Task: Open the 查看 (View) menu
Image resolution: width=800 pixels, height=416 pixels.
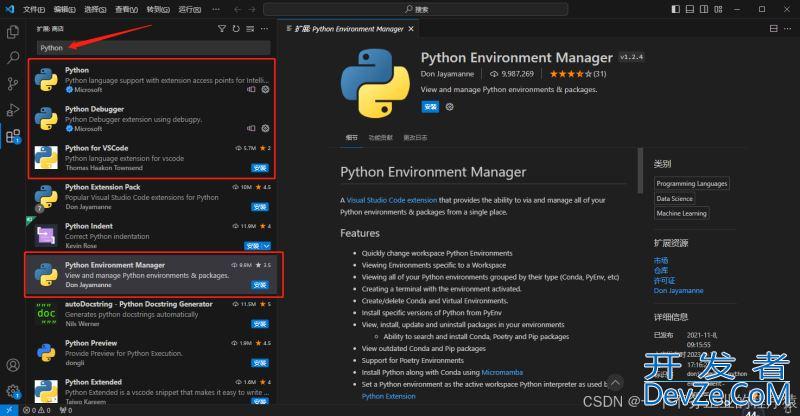Action: [x=126, y=9]
